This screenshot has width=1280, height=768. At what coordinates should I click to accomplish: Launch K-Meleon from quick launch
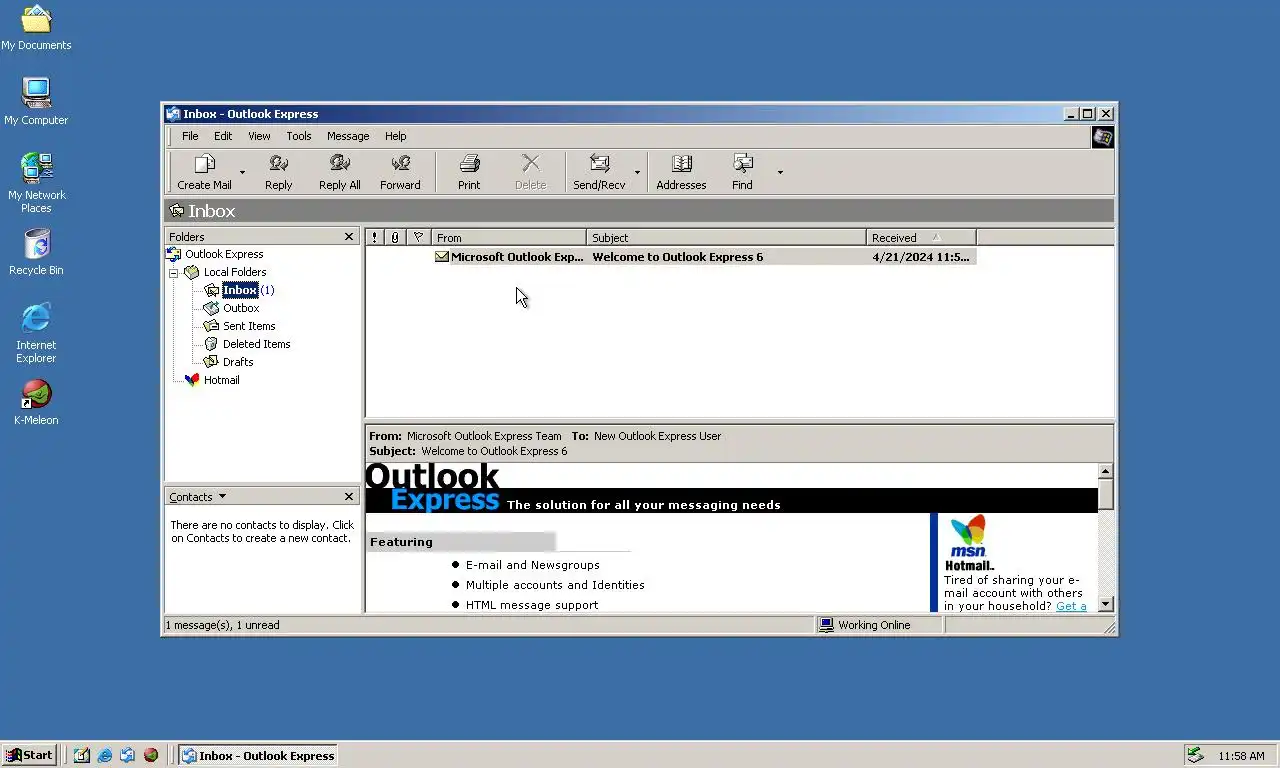[151, 755]
